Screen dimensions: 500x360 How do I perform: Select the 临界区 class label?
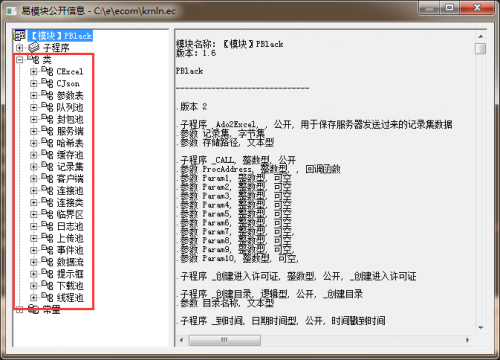coord(70,214)
